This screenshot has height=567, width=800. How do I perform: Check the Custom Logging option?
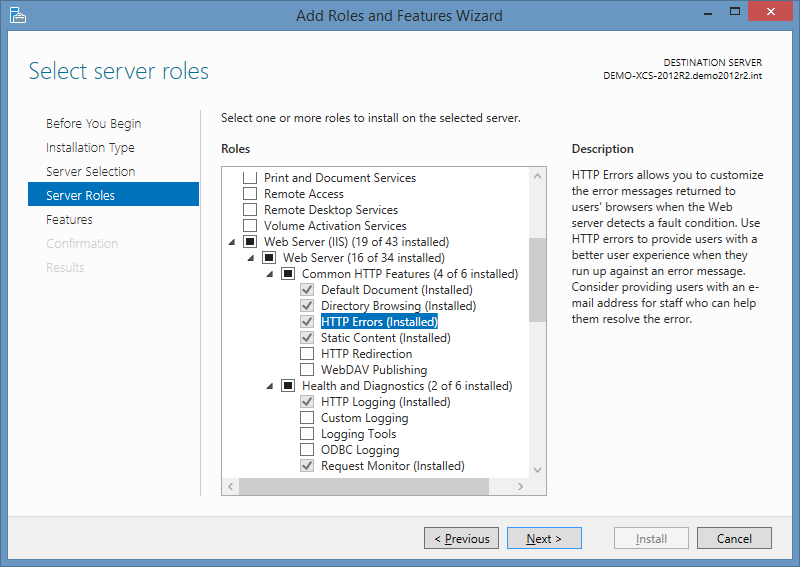pyautogui.click(x=307, y=417)
